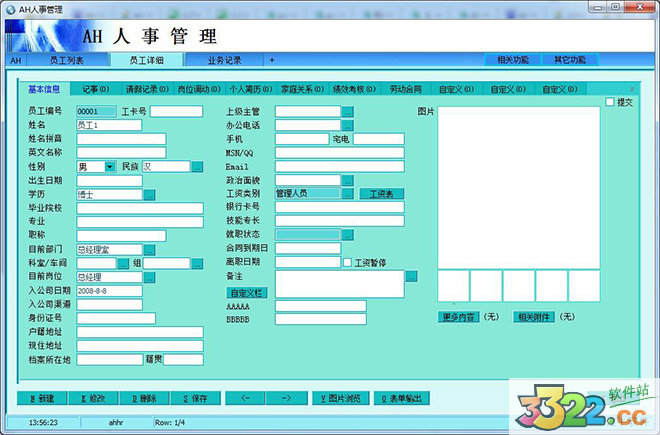Open employment status (就职状态) lookup button
Screen dimensions: 660x435
coord(347,235)
